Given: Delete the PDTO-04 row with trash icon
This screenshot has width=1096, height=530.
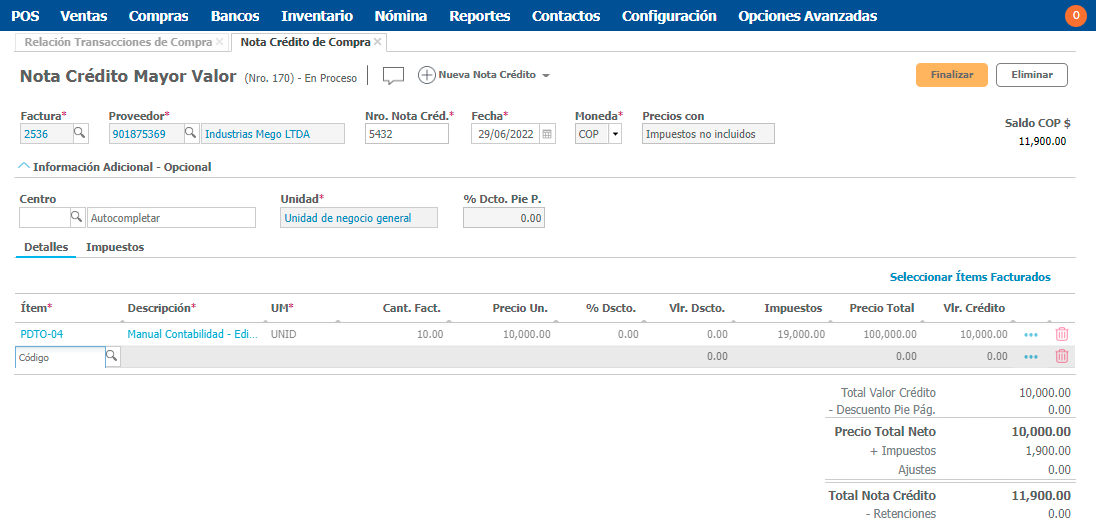Looking at the screenshot, I should (x=1062, y=335).
